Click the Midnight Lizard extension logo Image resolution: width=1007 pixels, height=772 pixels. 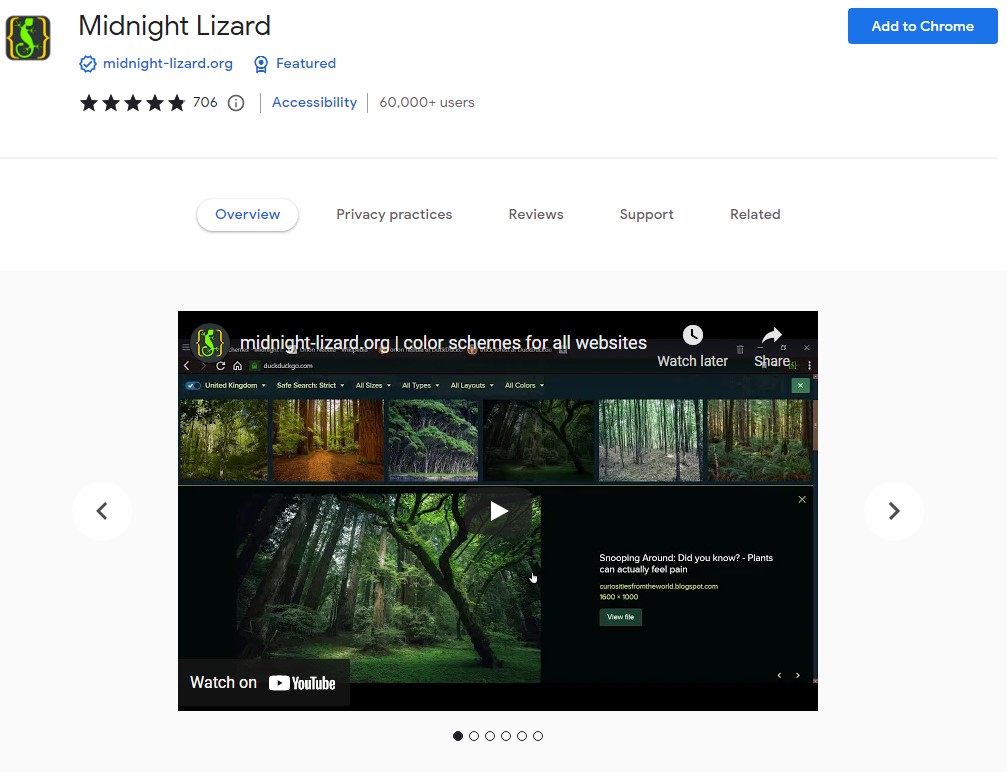coord(28,38)
